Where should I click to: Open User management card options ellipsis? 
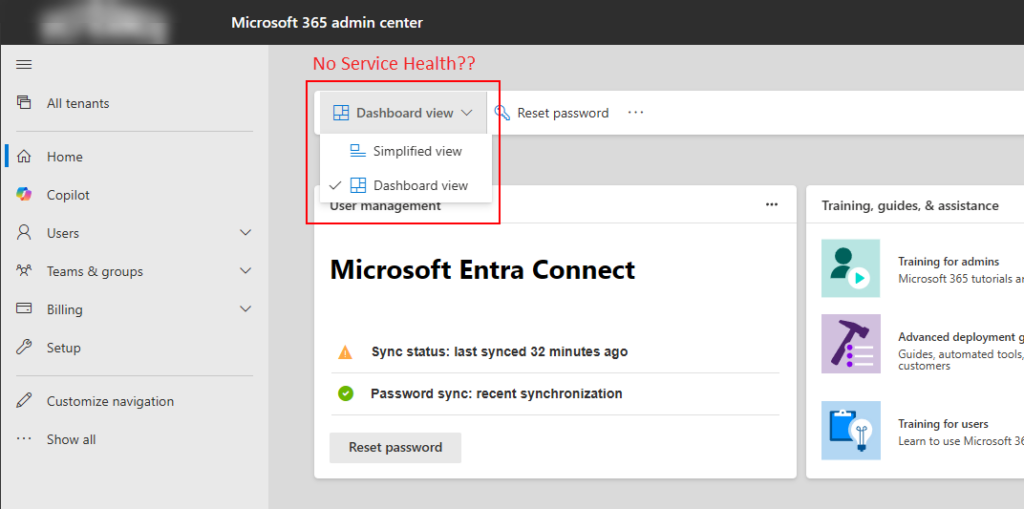(x=771, y=205)
